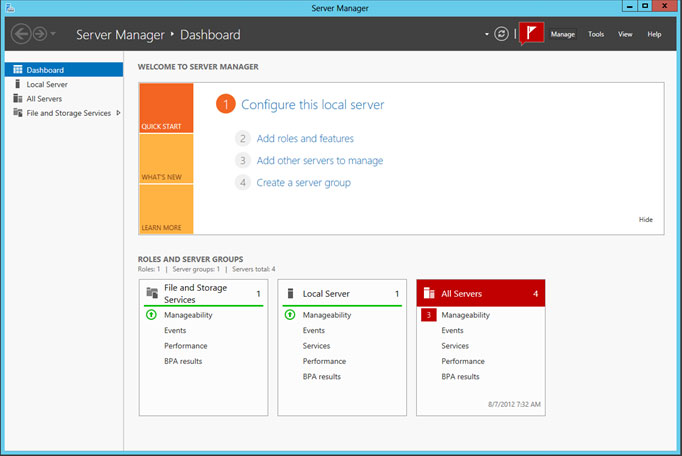Expand File and Storage Services sidebar arrow

click(x=118, y=113)
